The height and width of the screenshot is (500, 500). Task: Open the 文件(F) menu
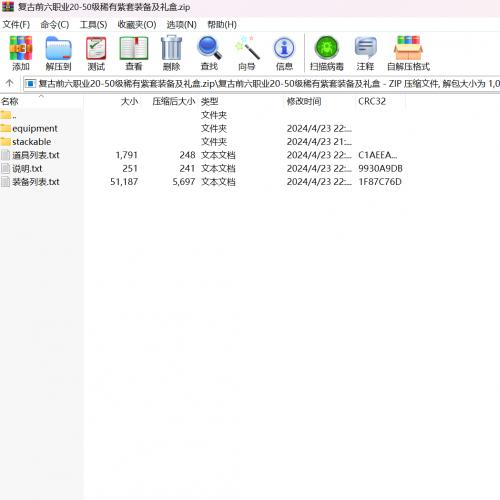[16, 24]
